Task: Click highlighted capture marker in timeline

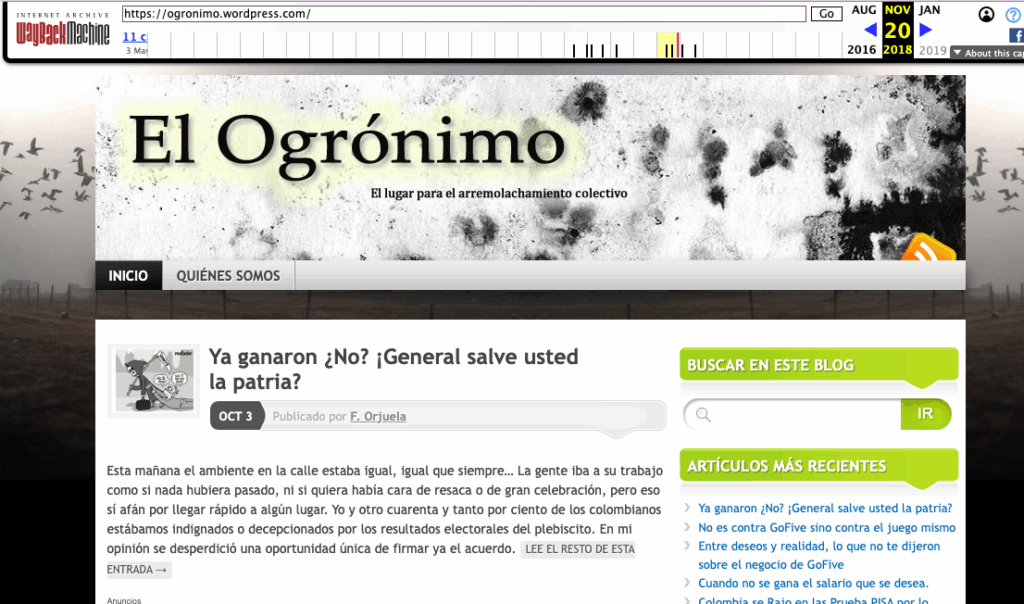Action: pyautogui.click(x=679, y=46)
